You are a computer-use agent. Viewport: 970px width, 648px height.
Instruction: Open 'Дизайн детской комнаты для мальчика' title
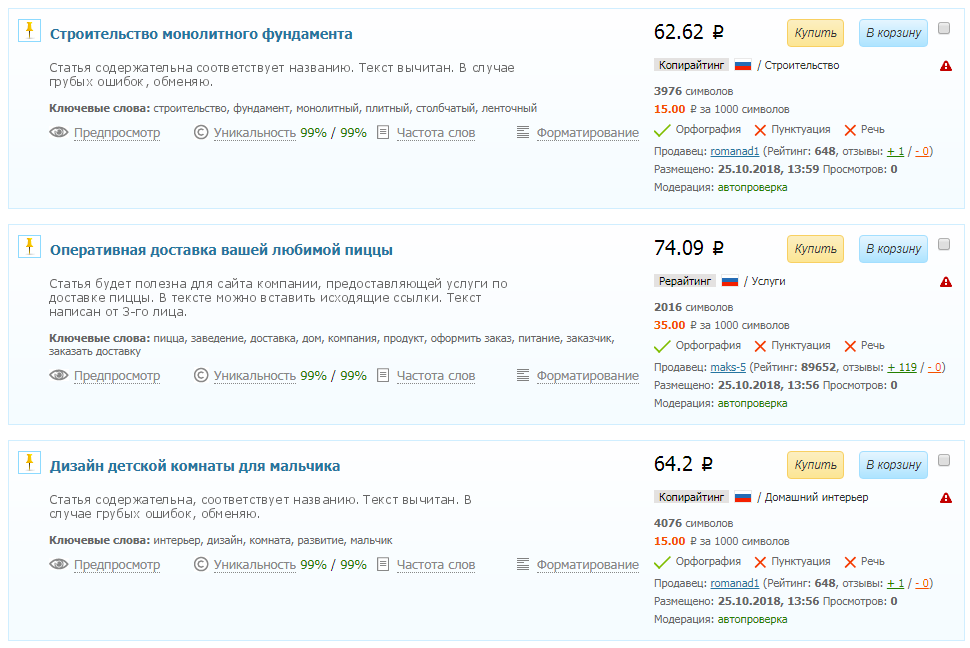click(195, 466)
